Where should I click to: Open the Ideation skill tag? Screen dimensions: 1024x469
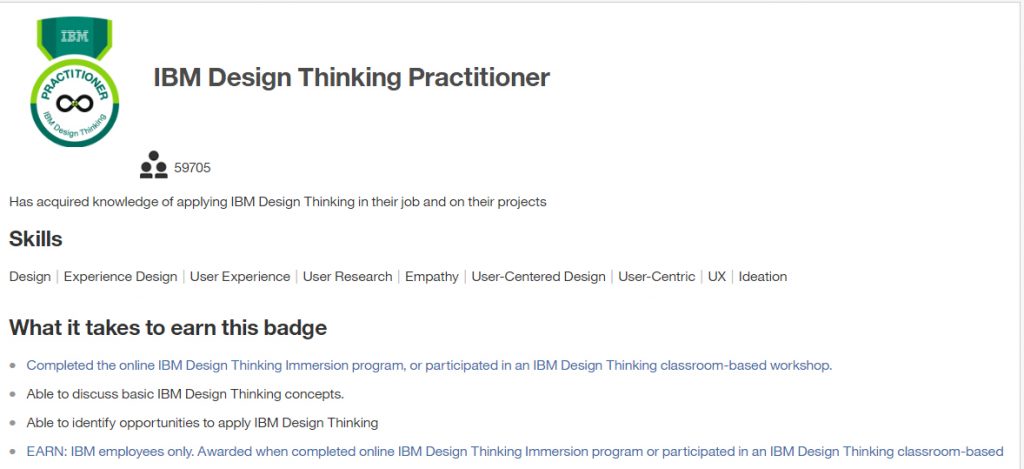763,276
